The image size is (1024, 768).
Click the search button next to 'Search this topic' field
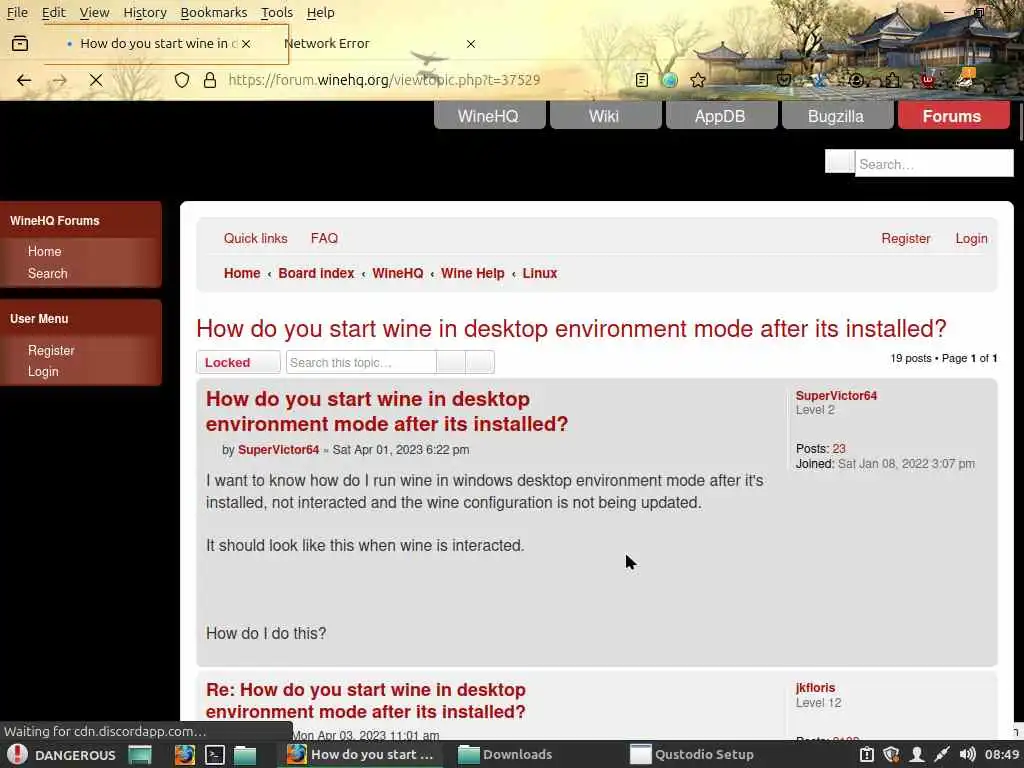tap(451, 362)
